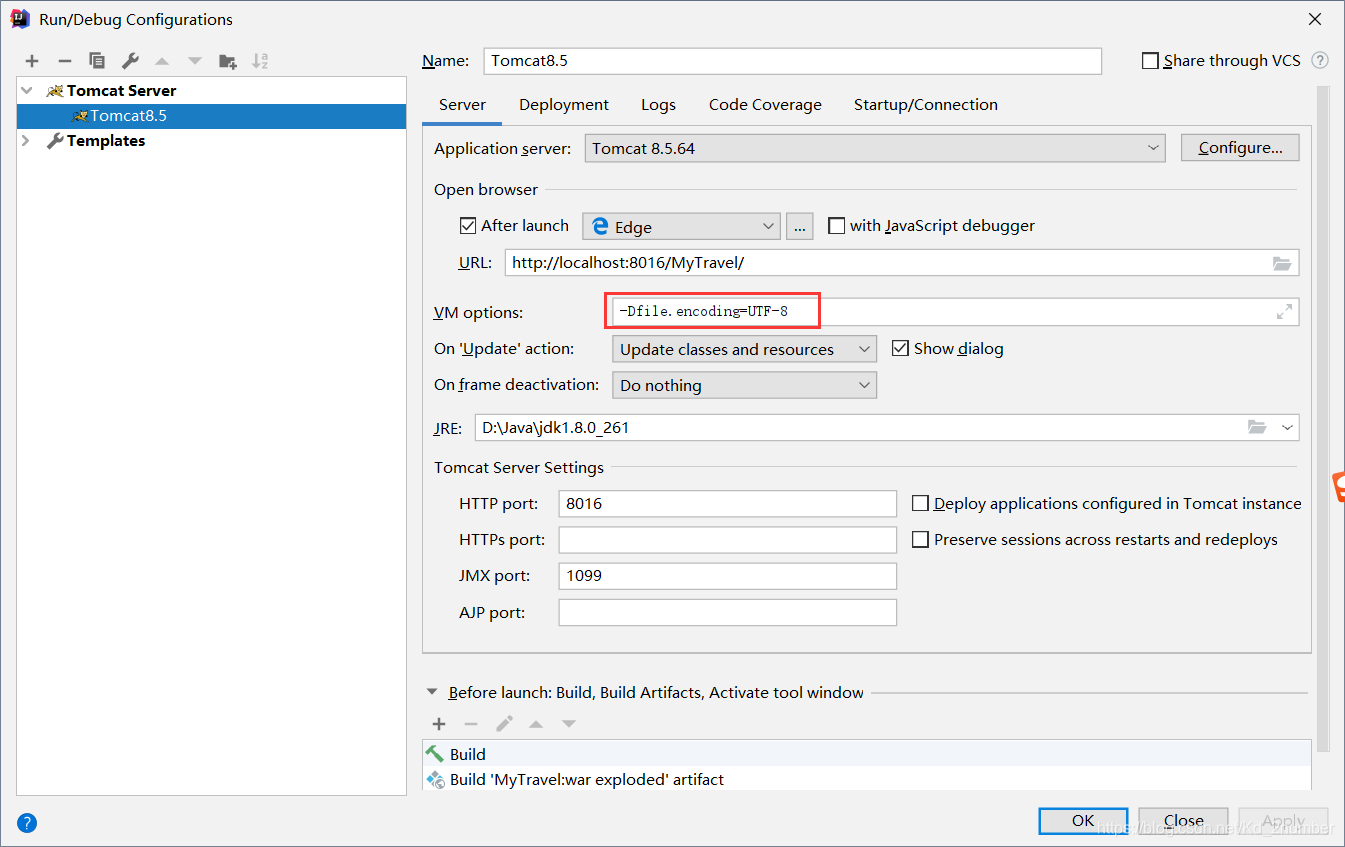Close the Run/Debug Configurations window
This screenshot has height=847, width=1345.
tap(1315, 18)
